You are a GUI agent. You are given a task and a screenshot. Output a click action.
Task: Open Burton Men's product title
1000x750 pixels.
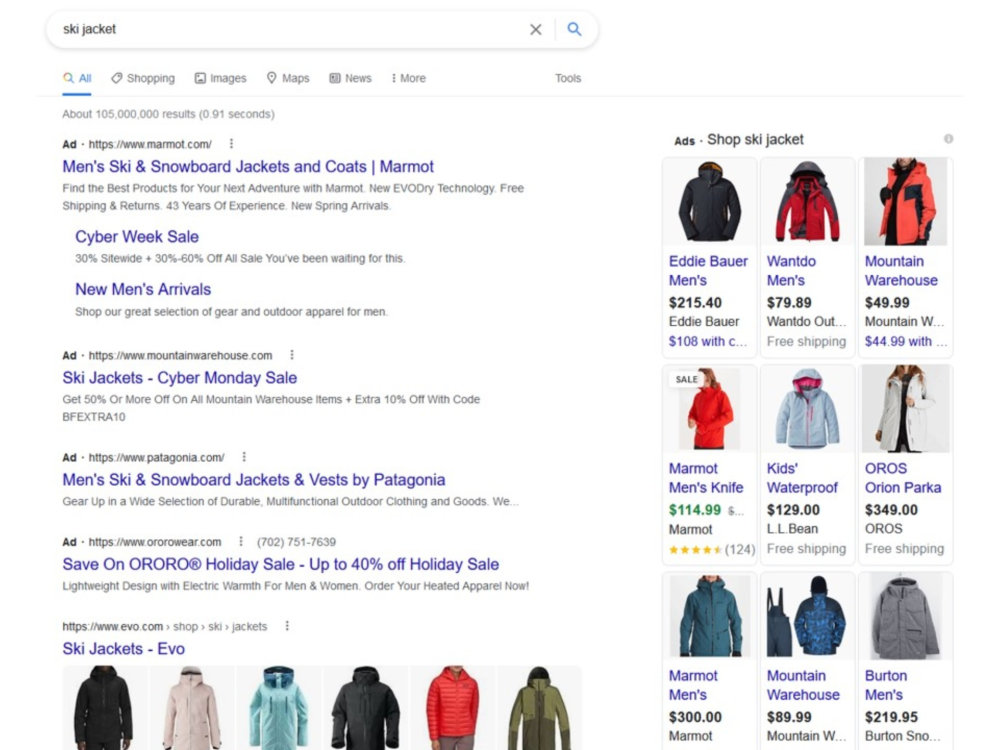pyautogui.click(x=885, y=685)
